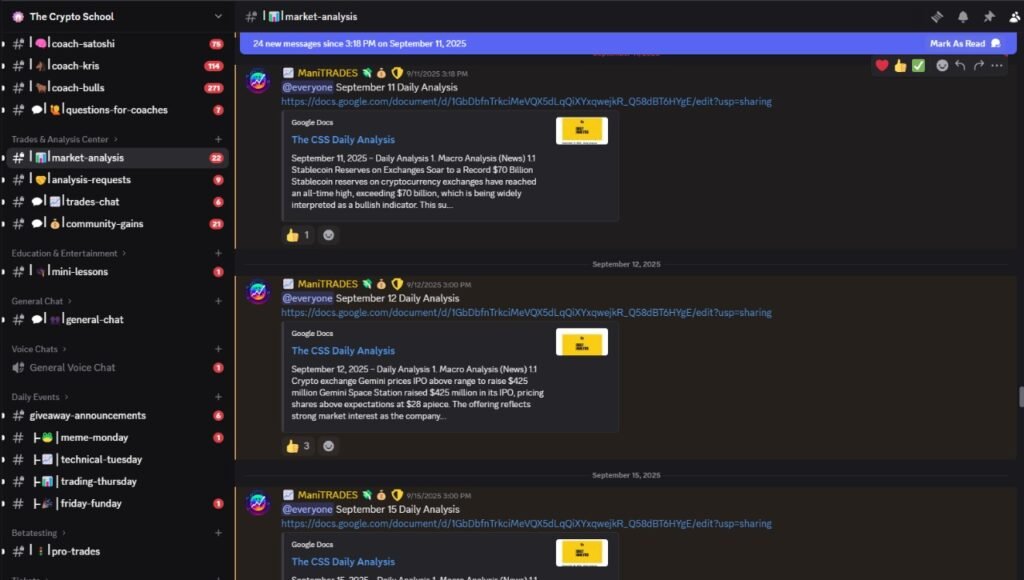The image size is (1024, 580).
Task: Show the member list icon
Action: 1014,17
